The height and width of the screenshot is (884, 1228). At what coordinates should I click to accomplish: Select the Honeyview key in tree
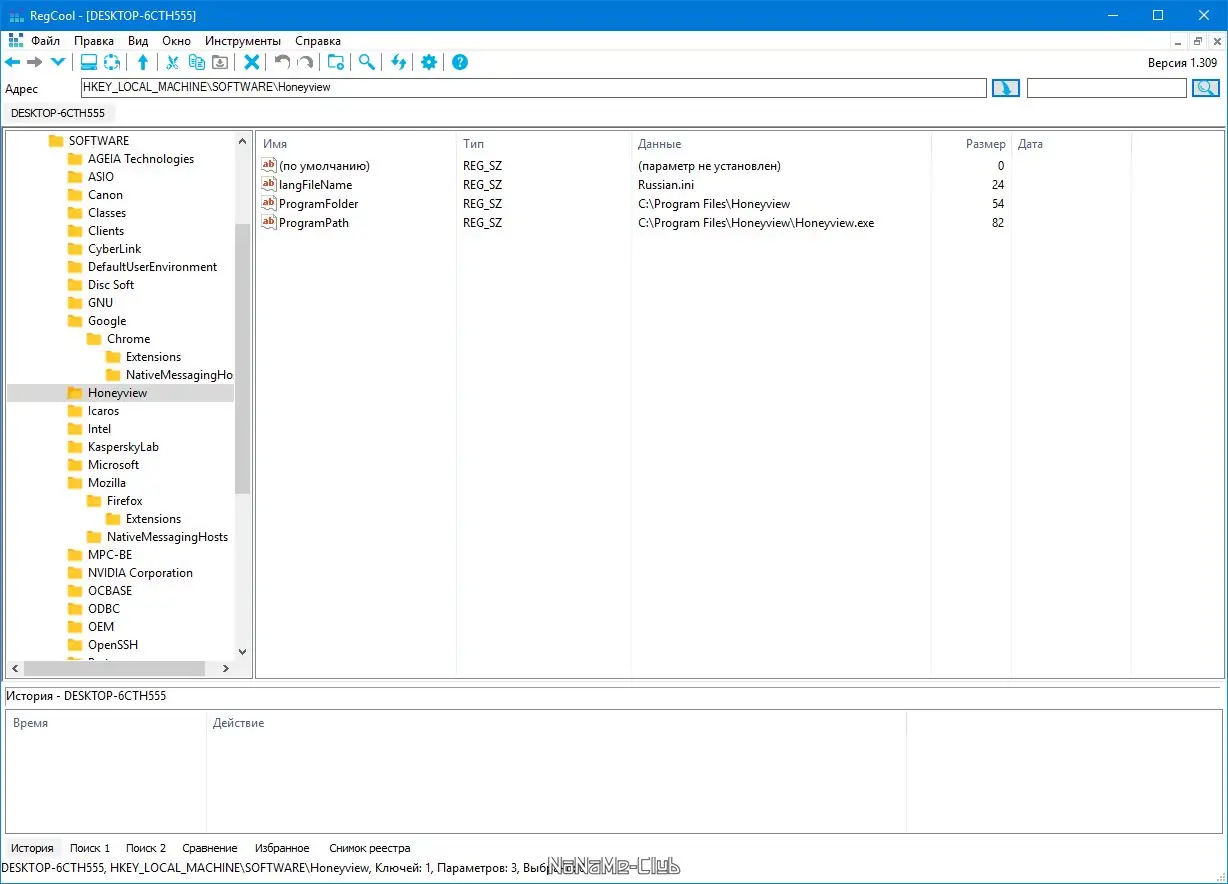(x=117, y=393)
